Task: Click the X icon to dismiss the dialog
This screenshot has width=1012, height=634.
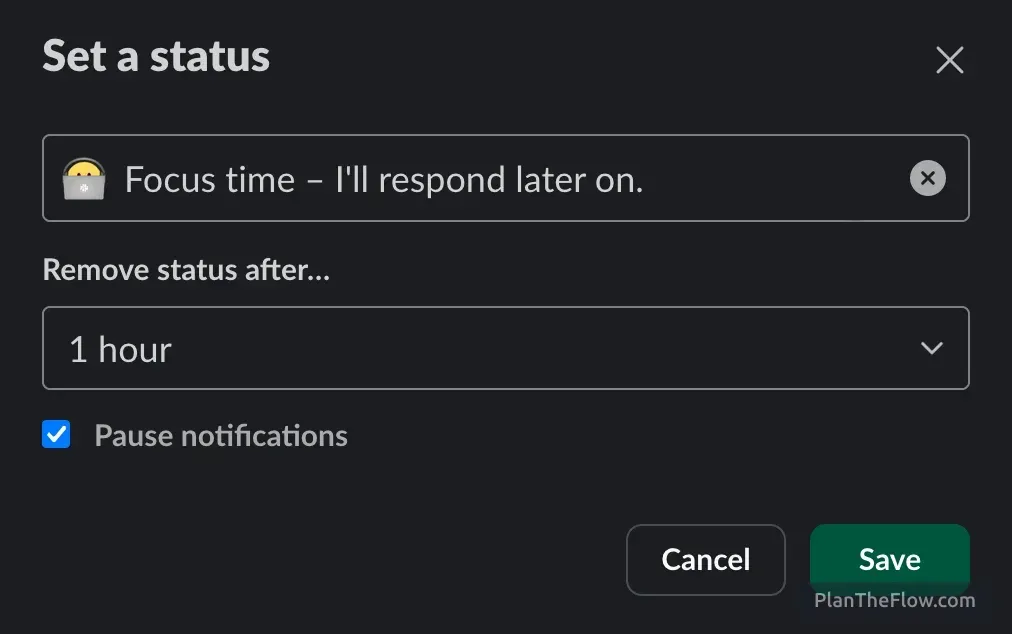Action: coord(948,60)
